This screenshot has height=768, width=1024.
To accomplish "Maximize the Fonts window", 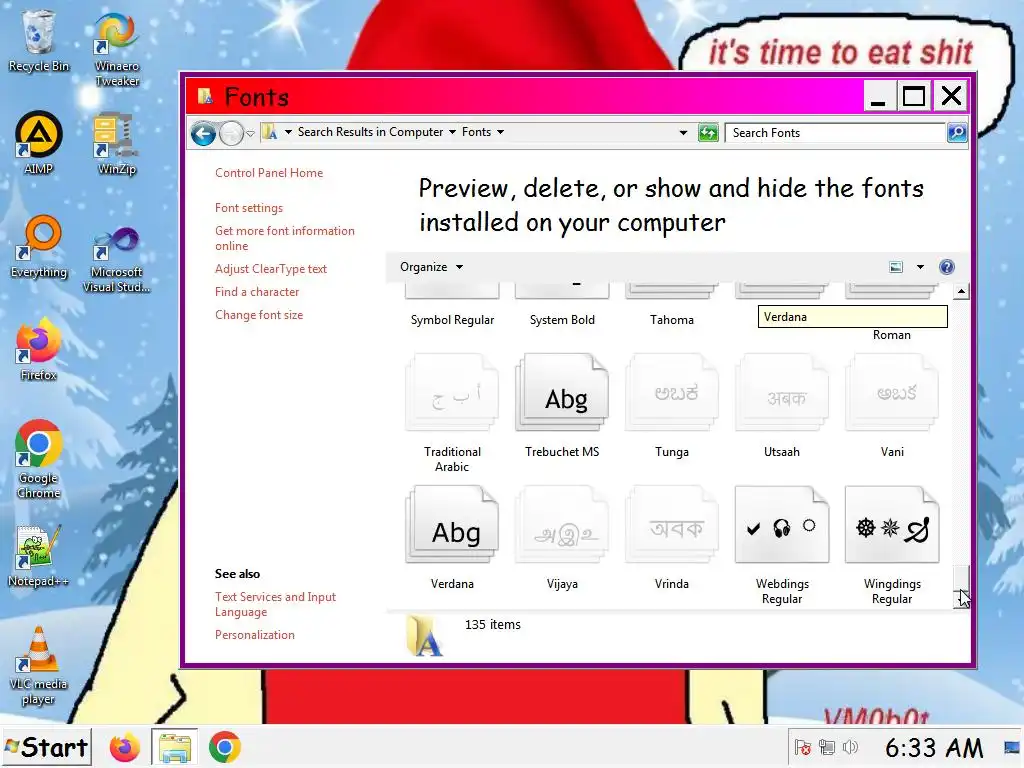I will tap(914, 97).
